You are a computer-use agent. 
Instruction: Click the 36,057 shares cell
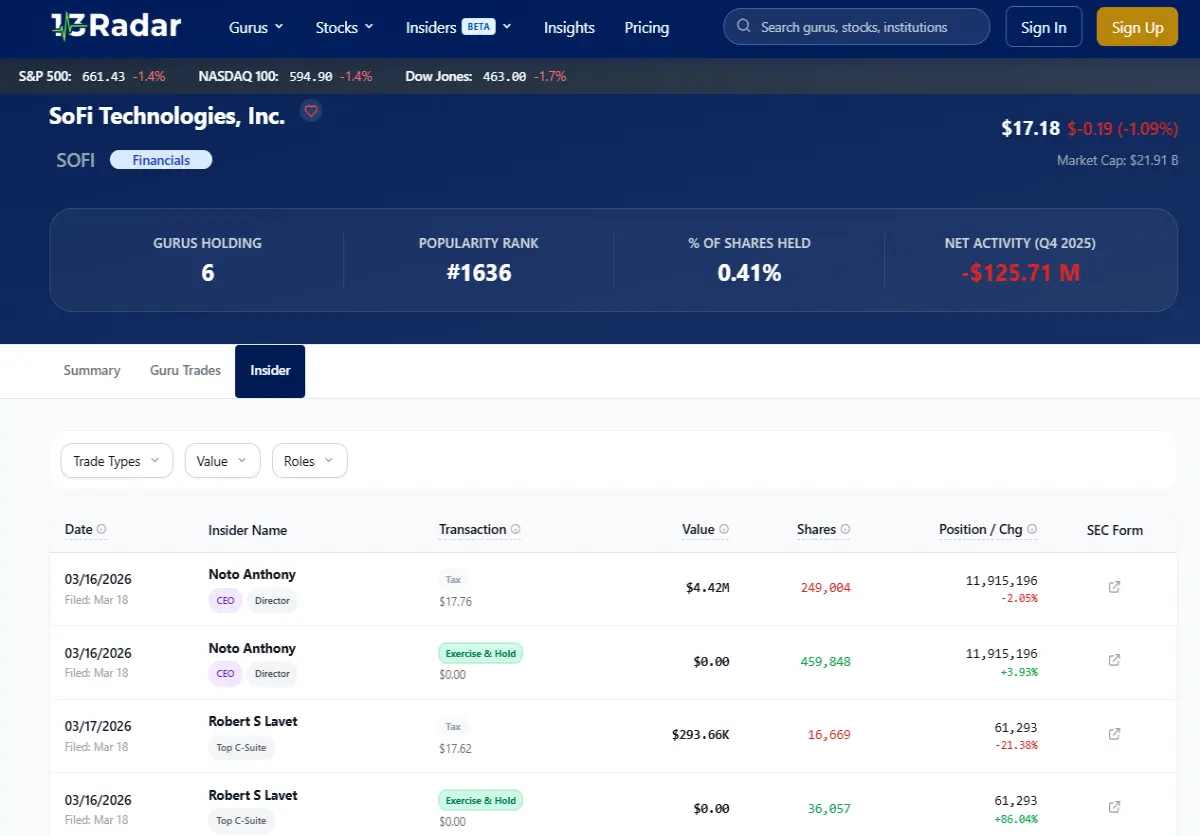coord(829,808)
